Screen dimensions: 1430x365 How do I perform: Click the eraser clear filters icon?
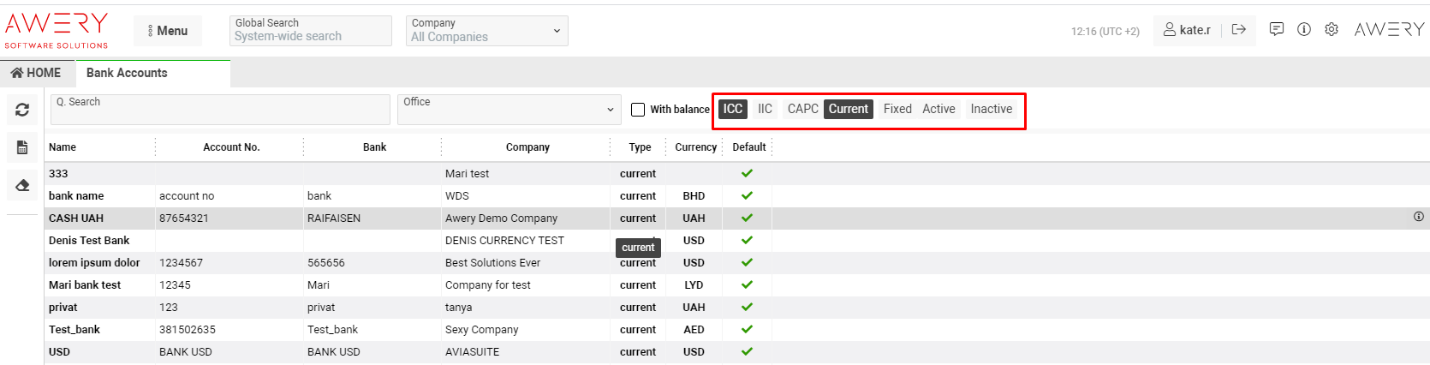point(22,186)
